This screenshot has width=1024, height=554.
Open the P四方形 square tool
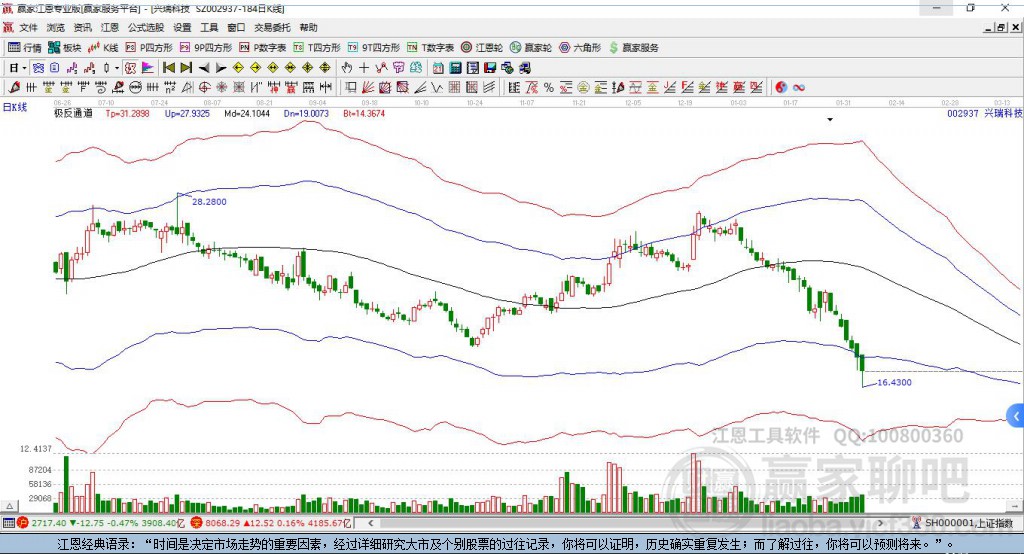(x=149, y=48)
